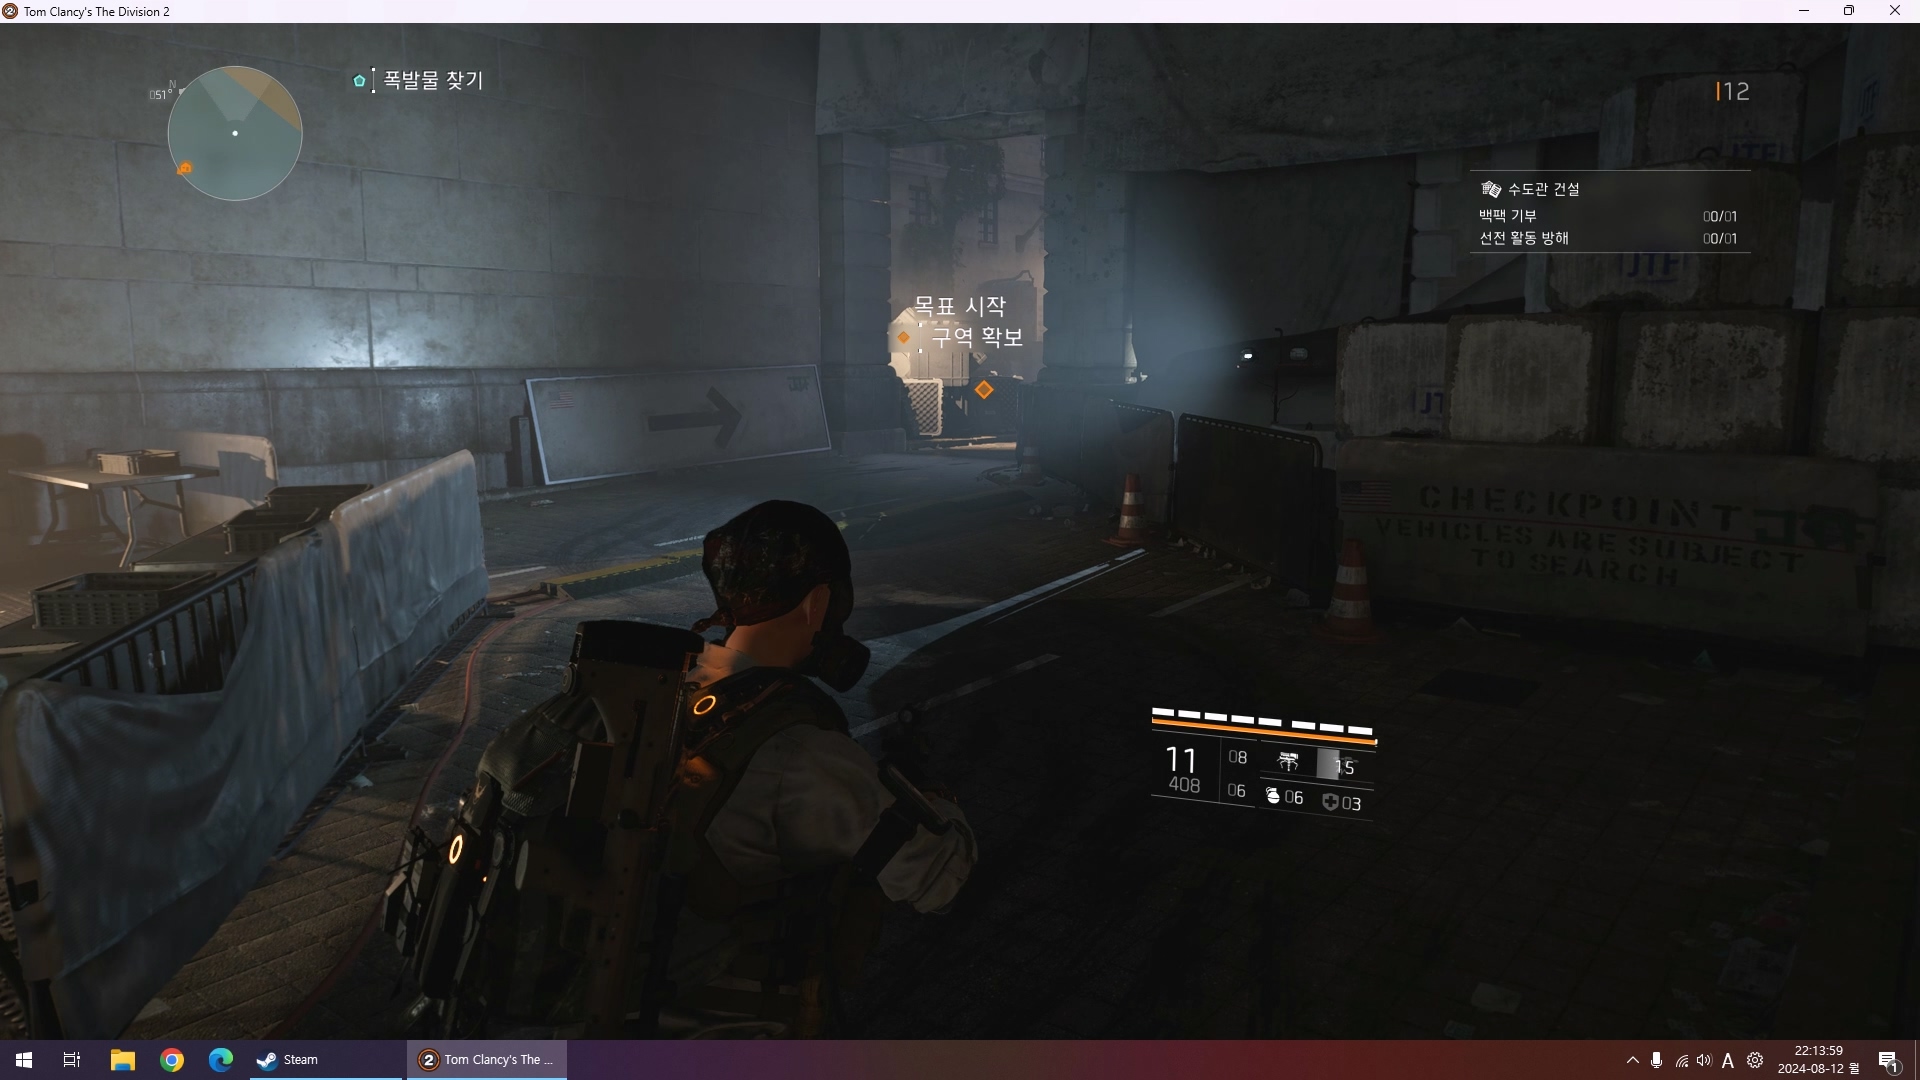Click the orange diamond objective marker
Image resolution: width=1920 pixels, height=1080 pixels.
point(984,390)
